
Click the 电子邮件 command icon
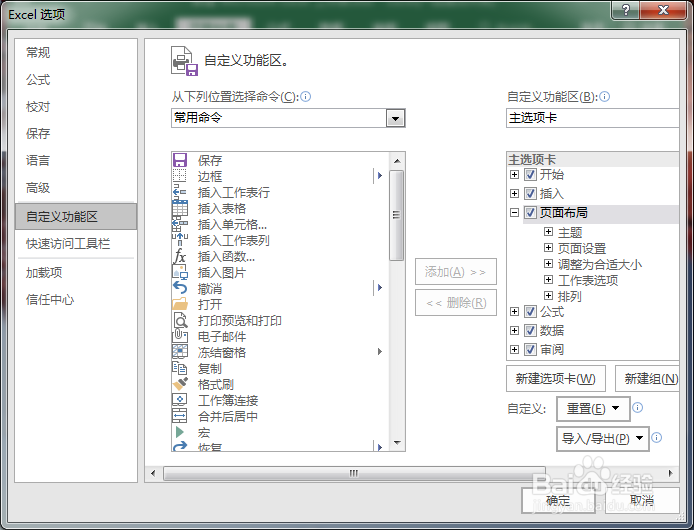point(180,336)
